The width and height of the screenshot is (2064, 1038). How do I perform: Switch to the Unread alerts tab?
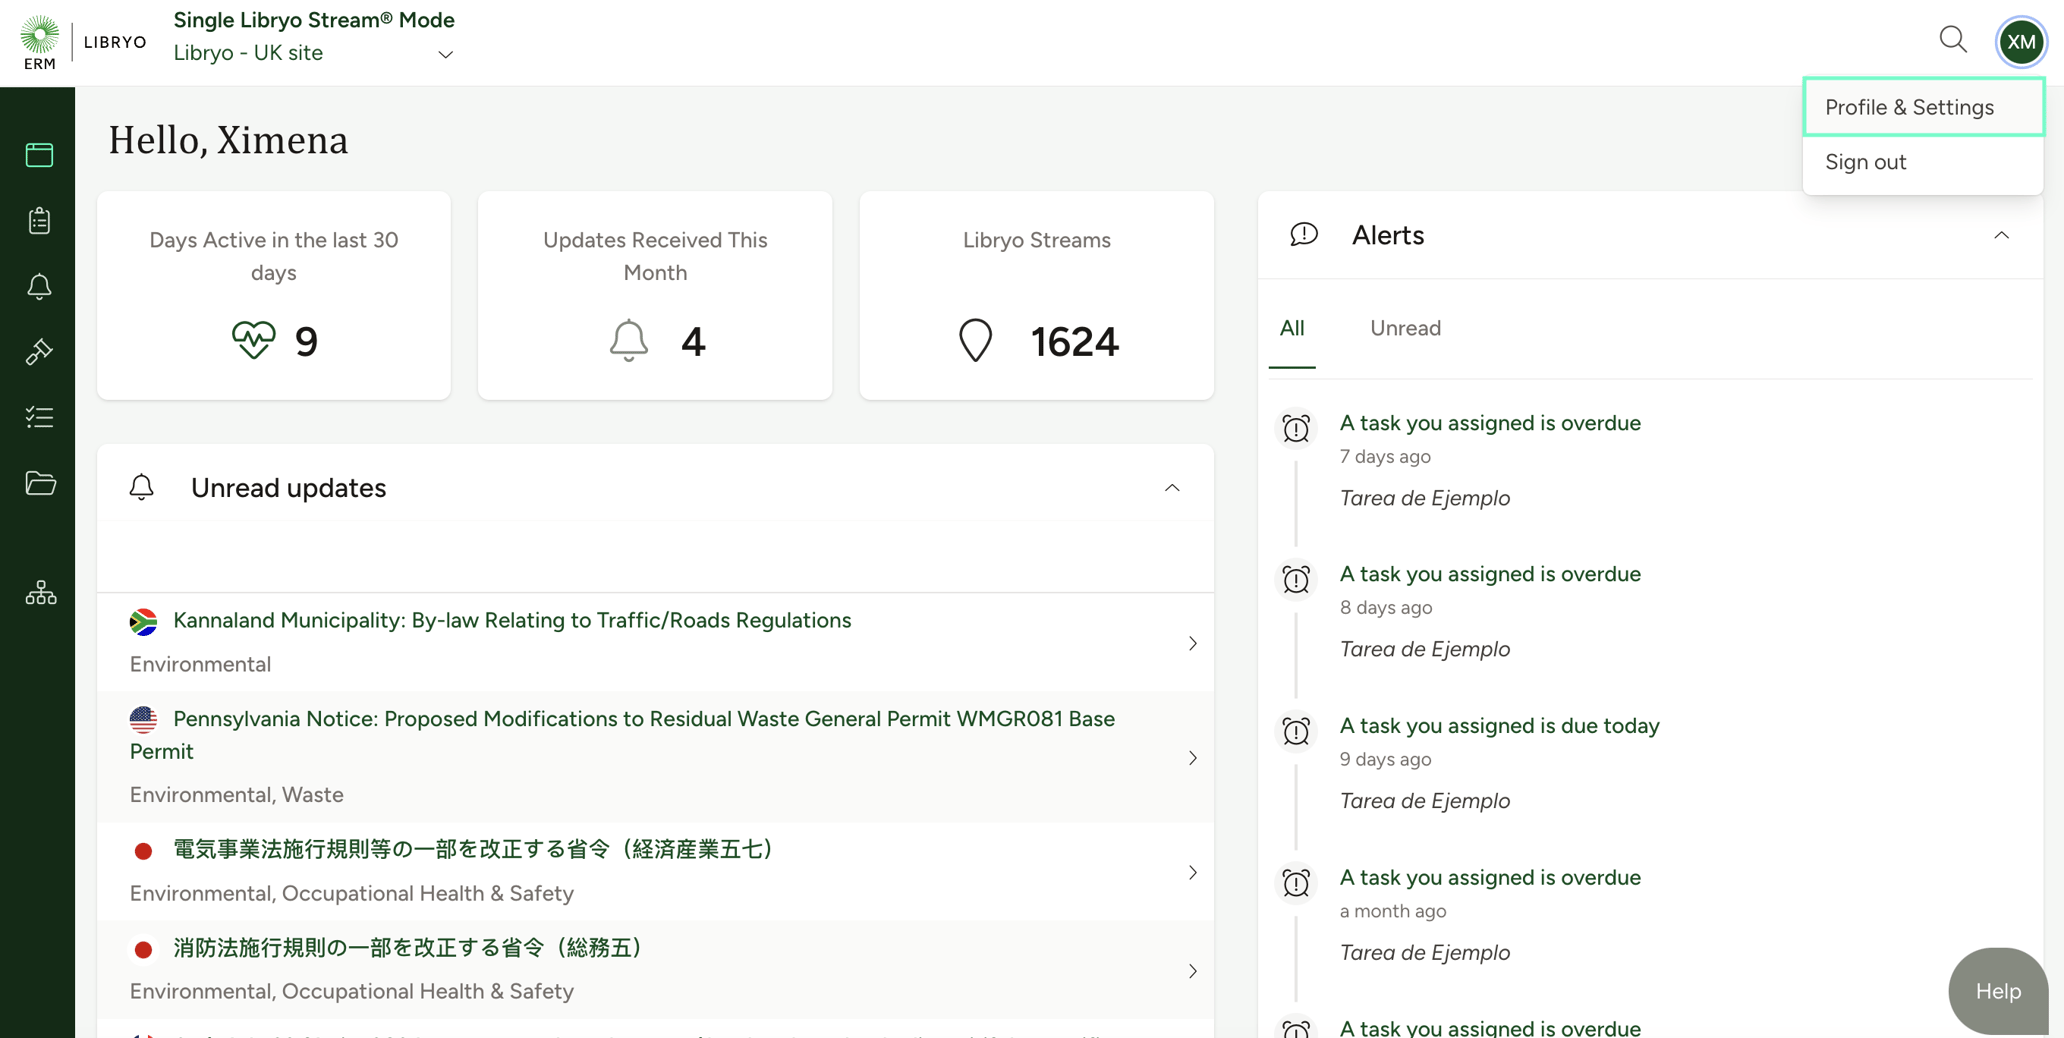1405,328
